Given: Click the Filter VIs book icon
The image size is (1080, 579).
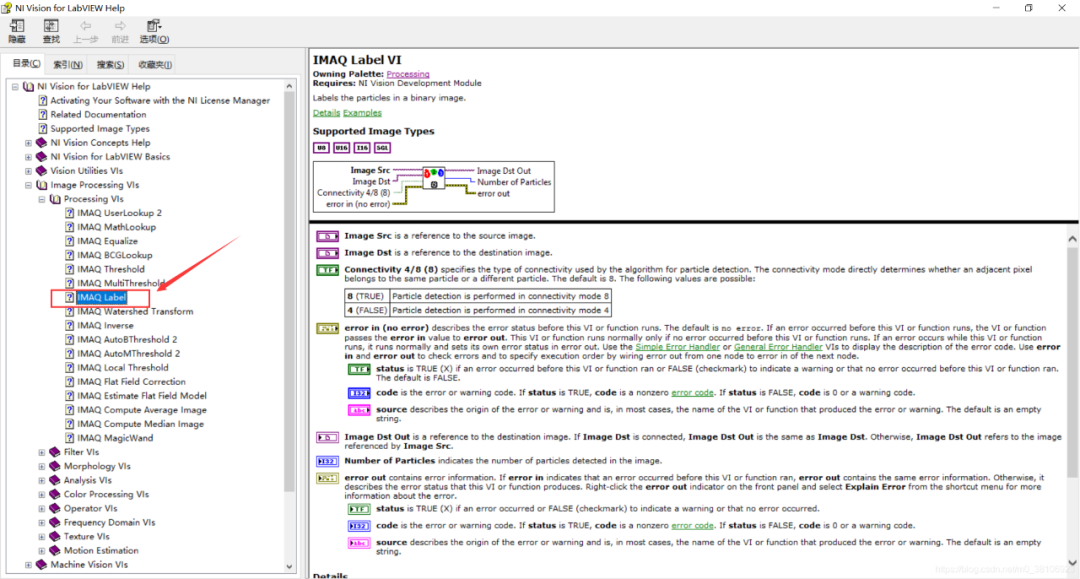Looking at the screenshot, I should 55,452.
